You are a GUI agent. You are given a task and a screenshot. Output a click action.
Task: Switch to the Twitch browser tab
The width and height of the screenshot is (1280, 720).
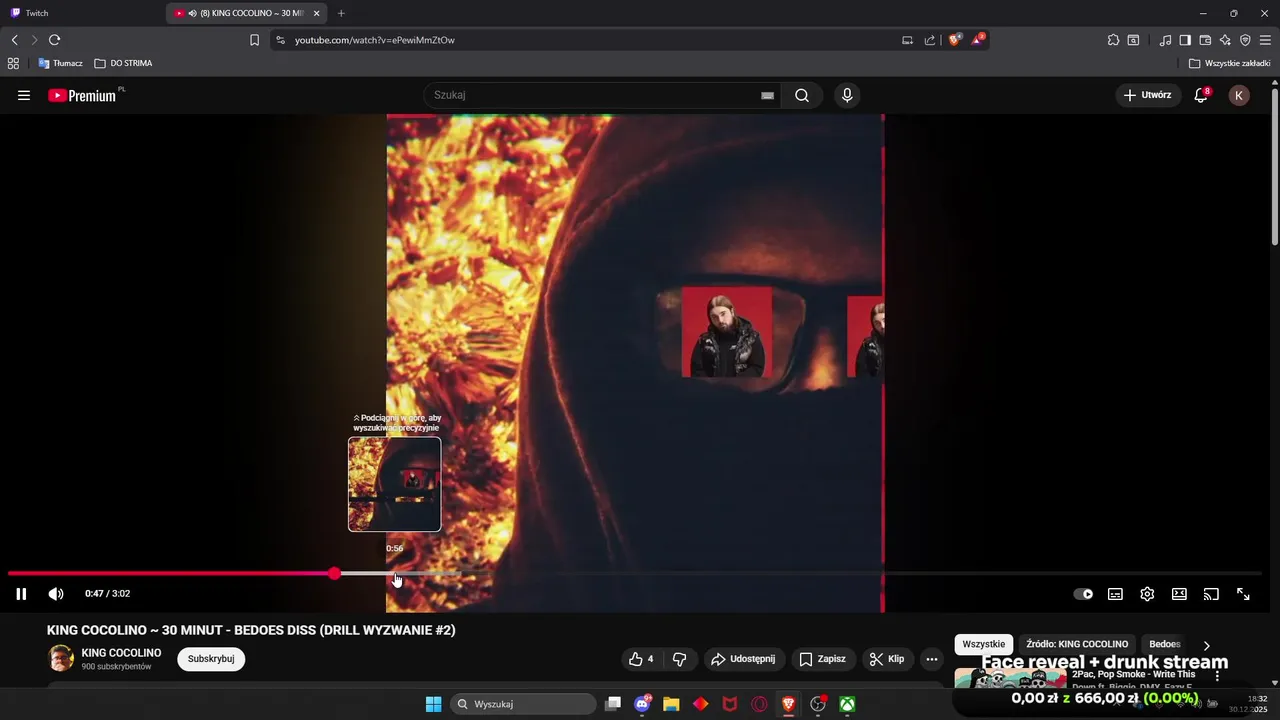click(x=82, y=13)
